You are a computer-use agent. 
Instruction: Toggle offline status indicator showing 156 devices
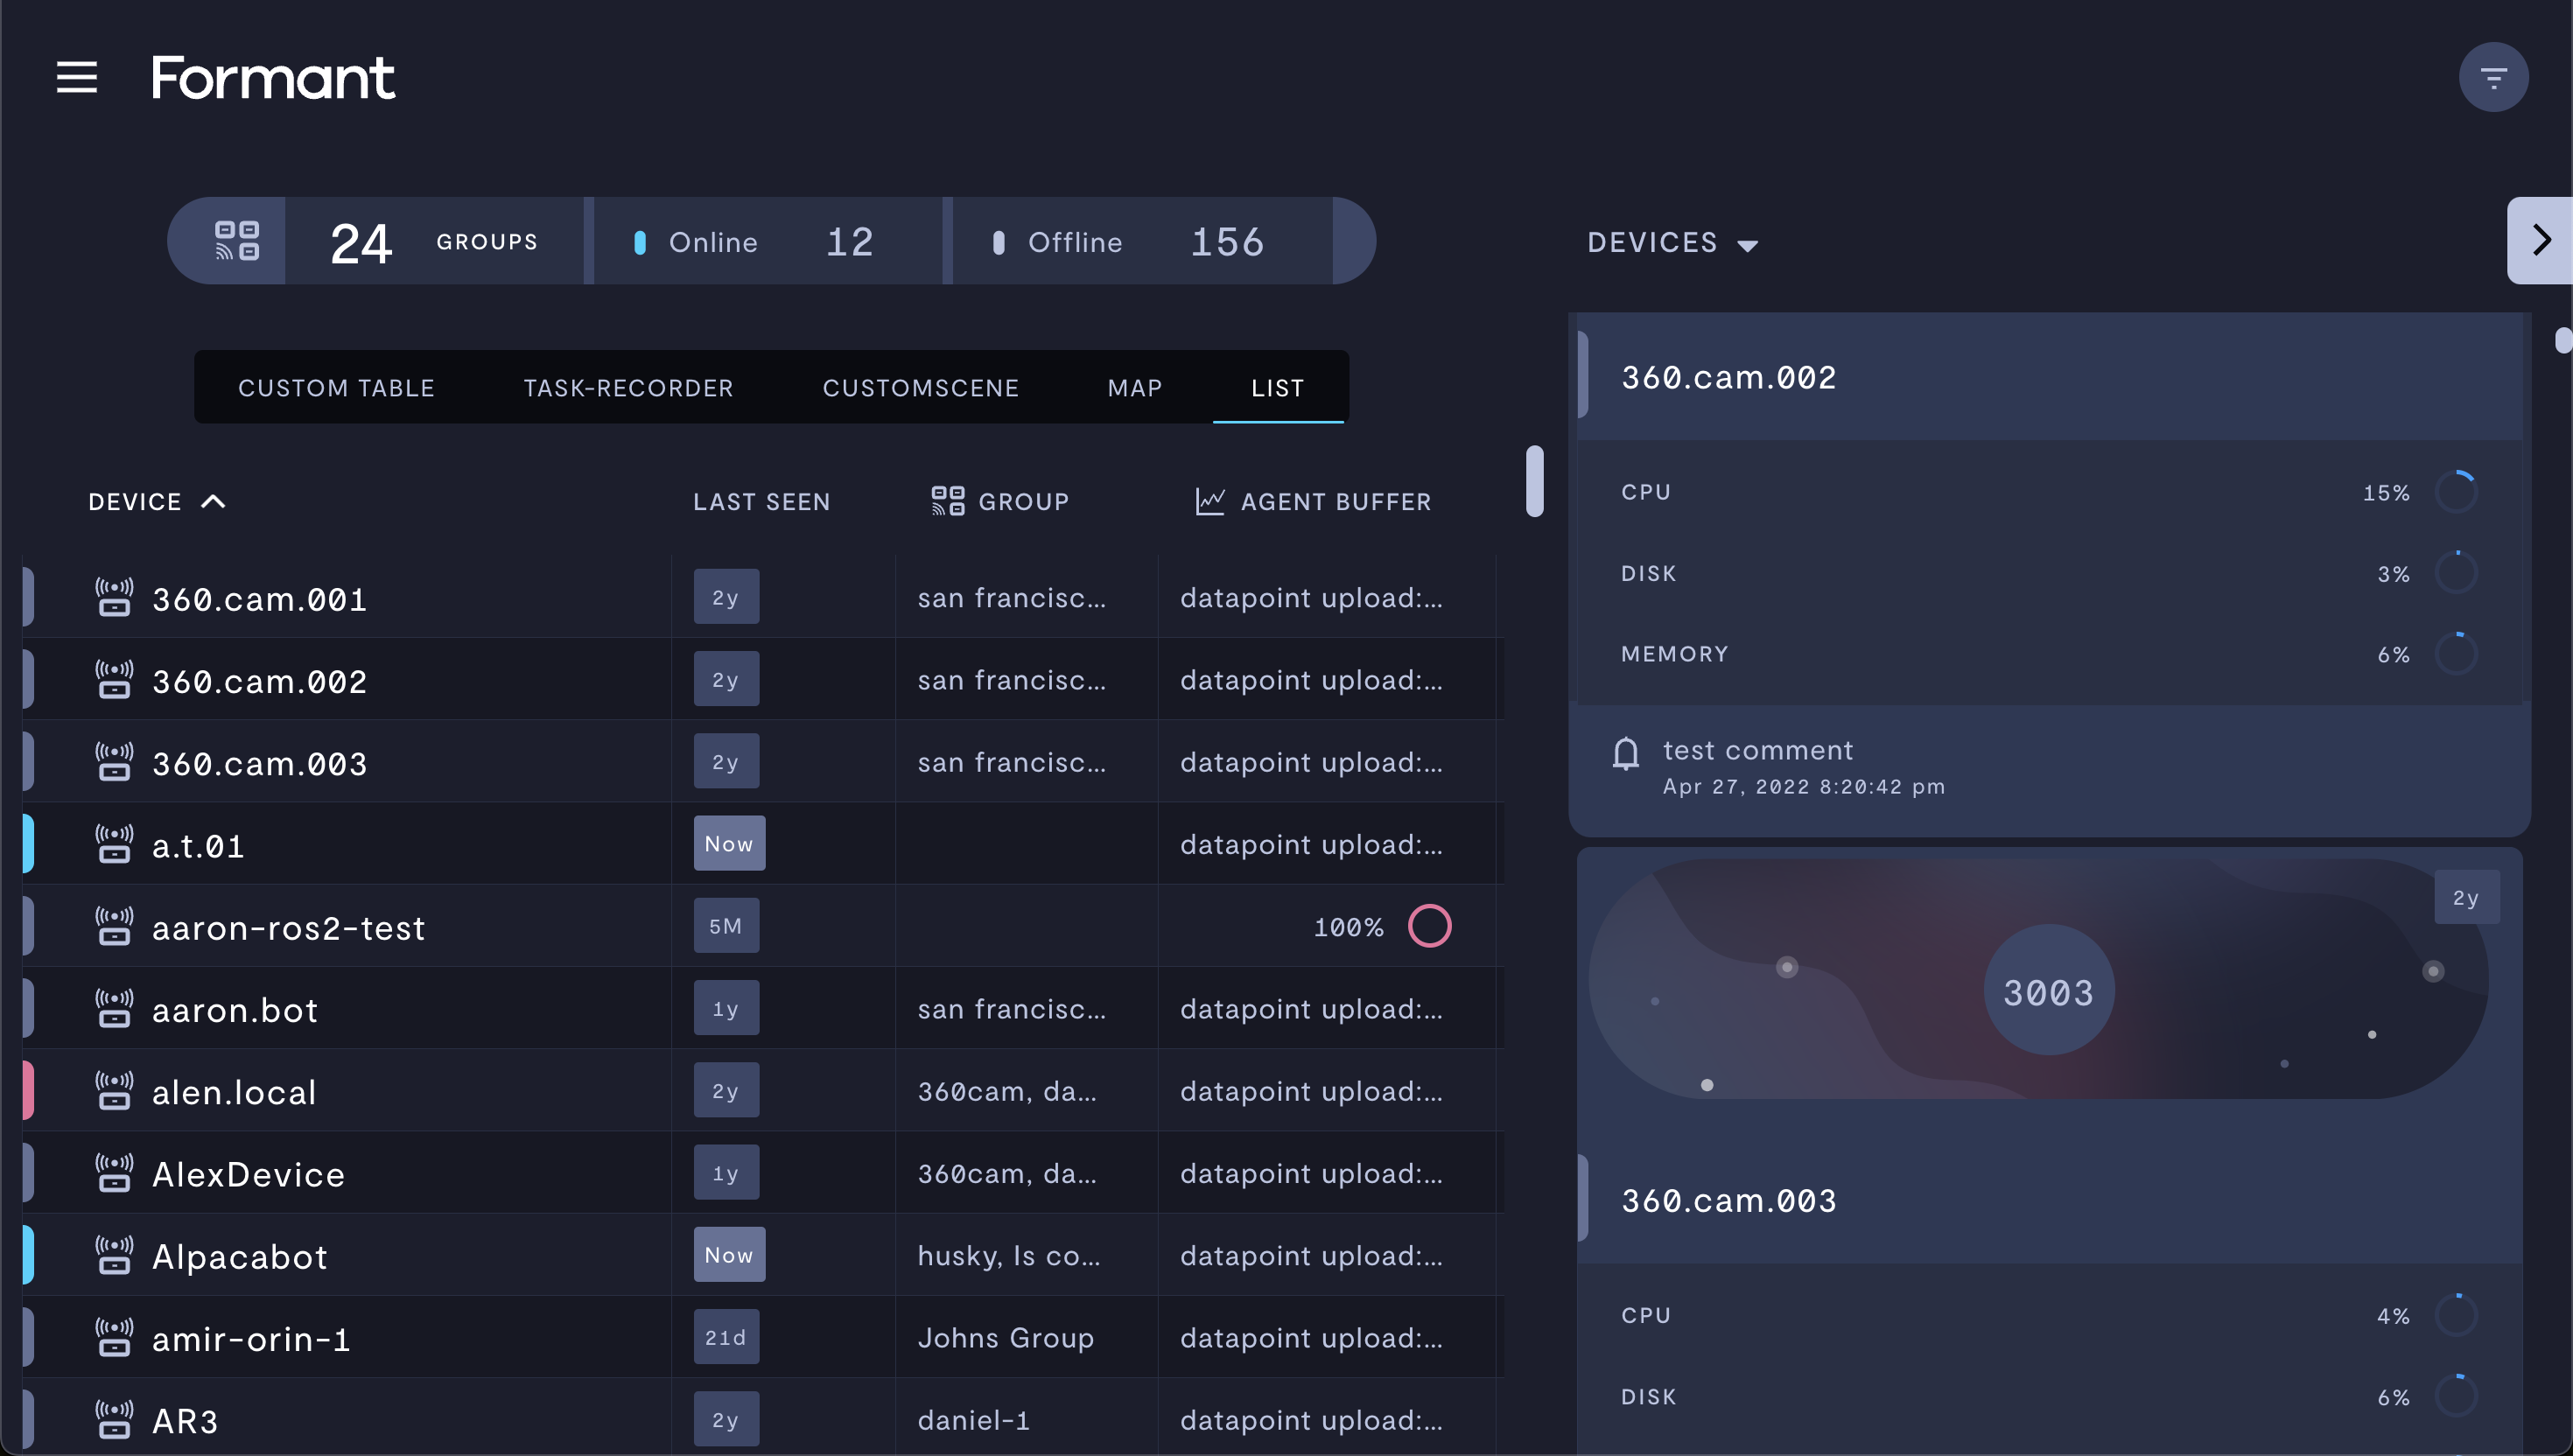tap(1145, 241)
